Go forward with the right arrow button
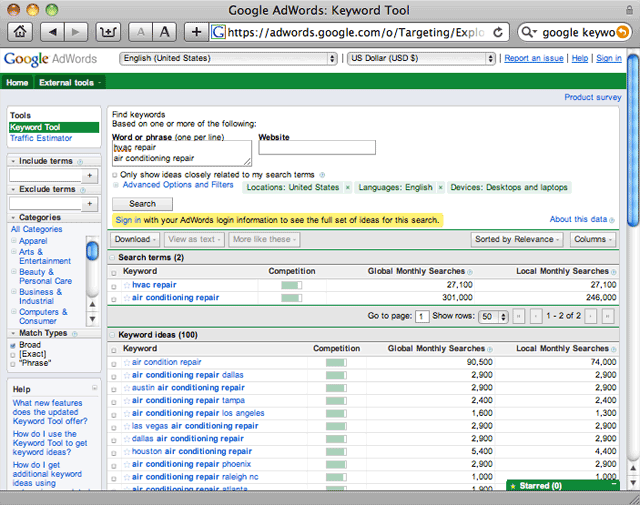The width and height of the screenshot is (640, 505). (x=76, y=32)
